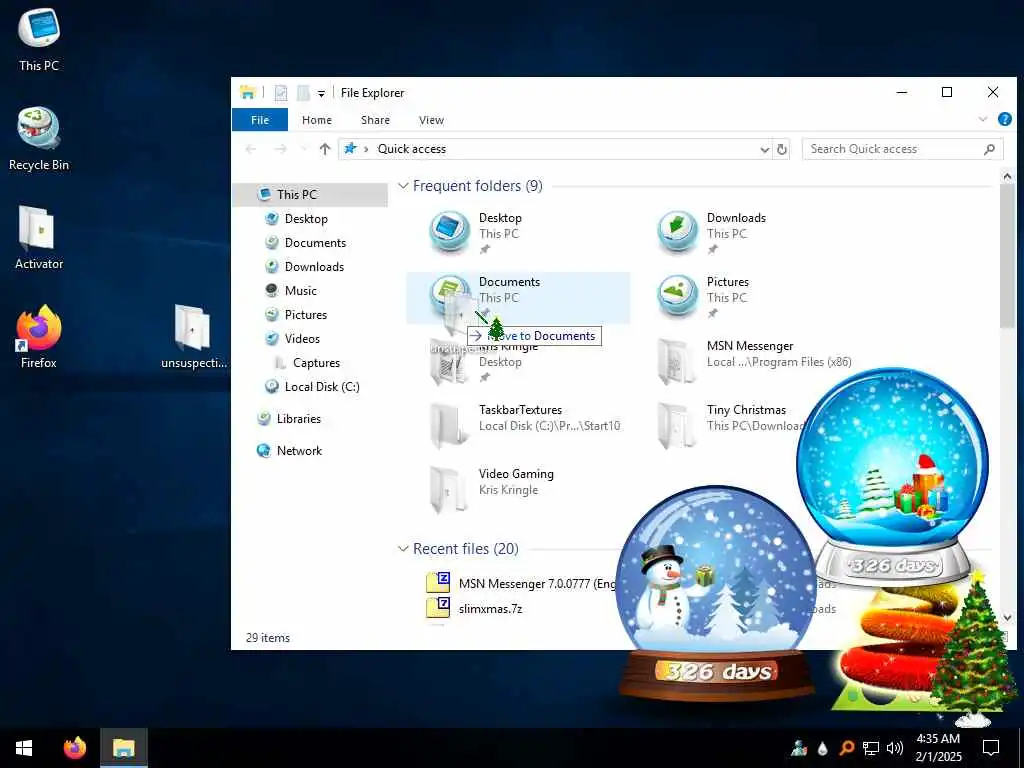The width and height of the screenshot is (1024, 768).
Task: Select slimxmas.7z recent file
Action: [474, 608]
